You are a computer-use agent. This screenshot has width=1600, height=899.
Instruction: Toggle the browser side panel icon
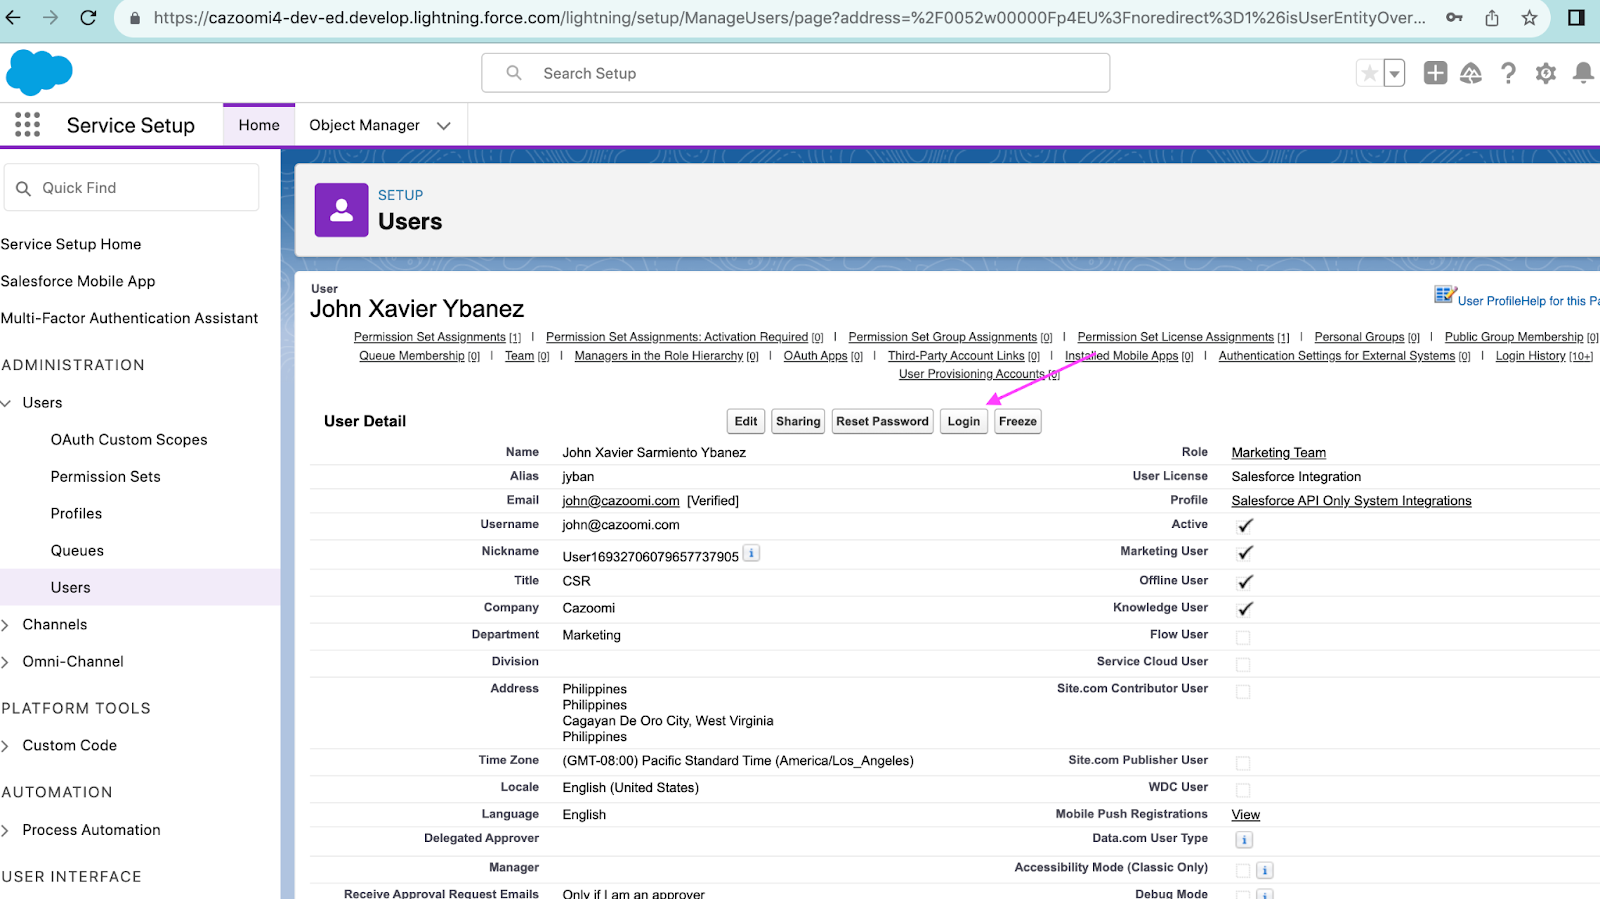[1576, 18]
